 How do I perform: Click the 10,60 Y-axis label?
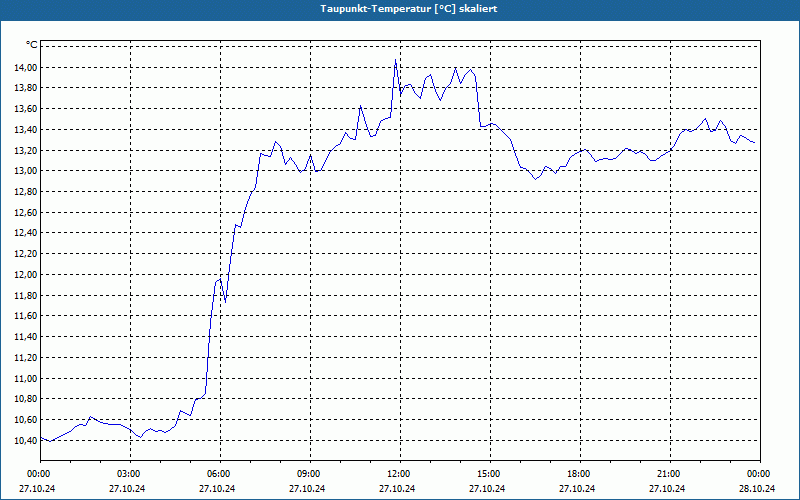pyautogui.click(x=25, y=420)
